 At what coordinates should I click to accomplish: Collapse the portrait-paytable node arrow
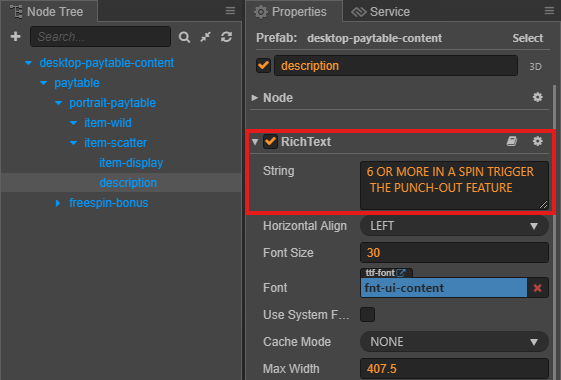(x=59, y=103)
